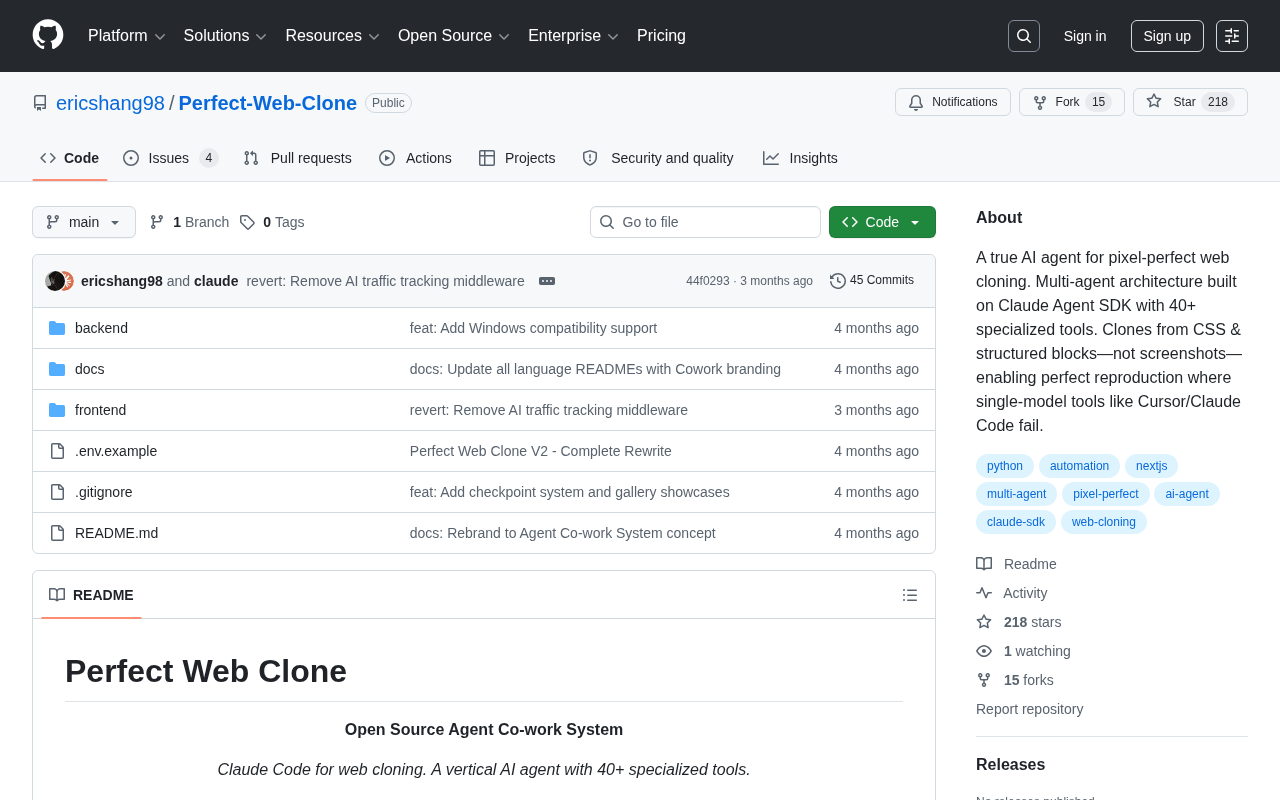Select the multi-agent topic tag
Image resolution: width=1280 pixels, height=800 pixels.
click(1016, 494)
